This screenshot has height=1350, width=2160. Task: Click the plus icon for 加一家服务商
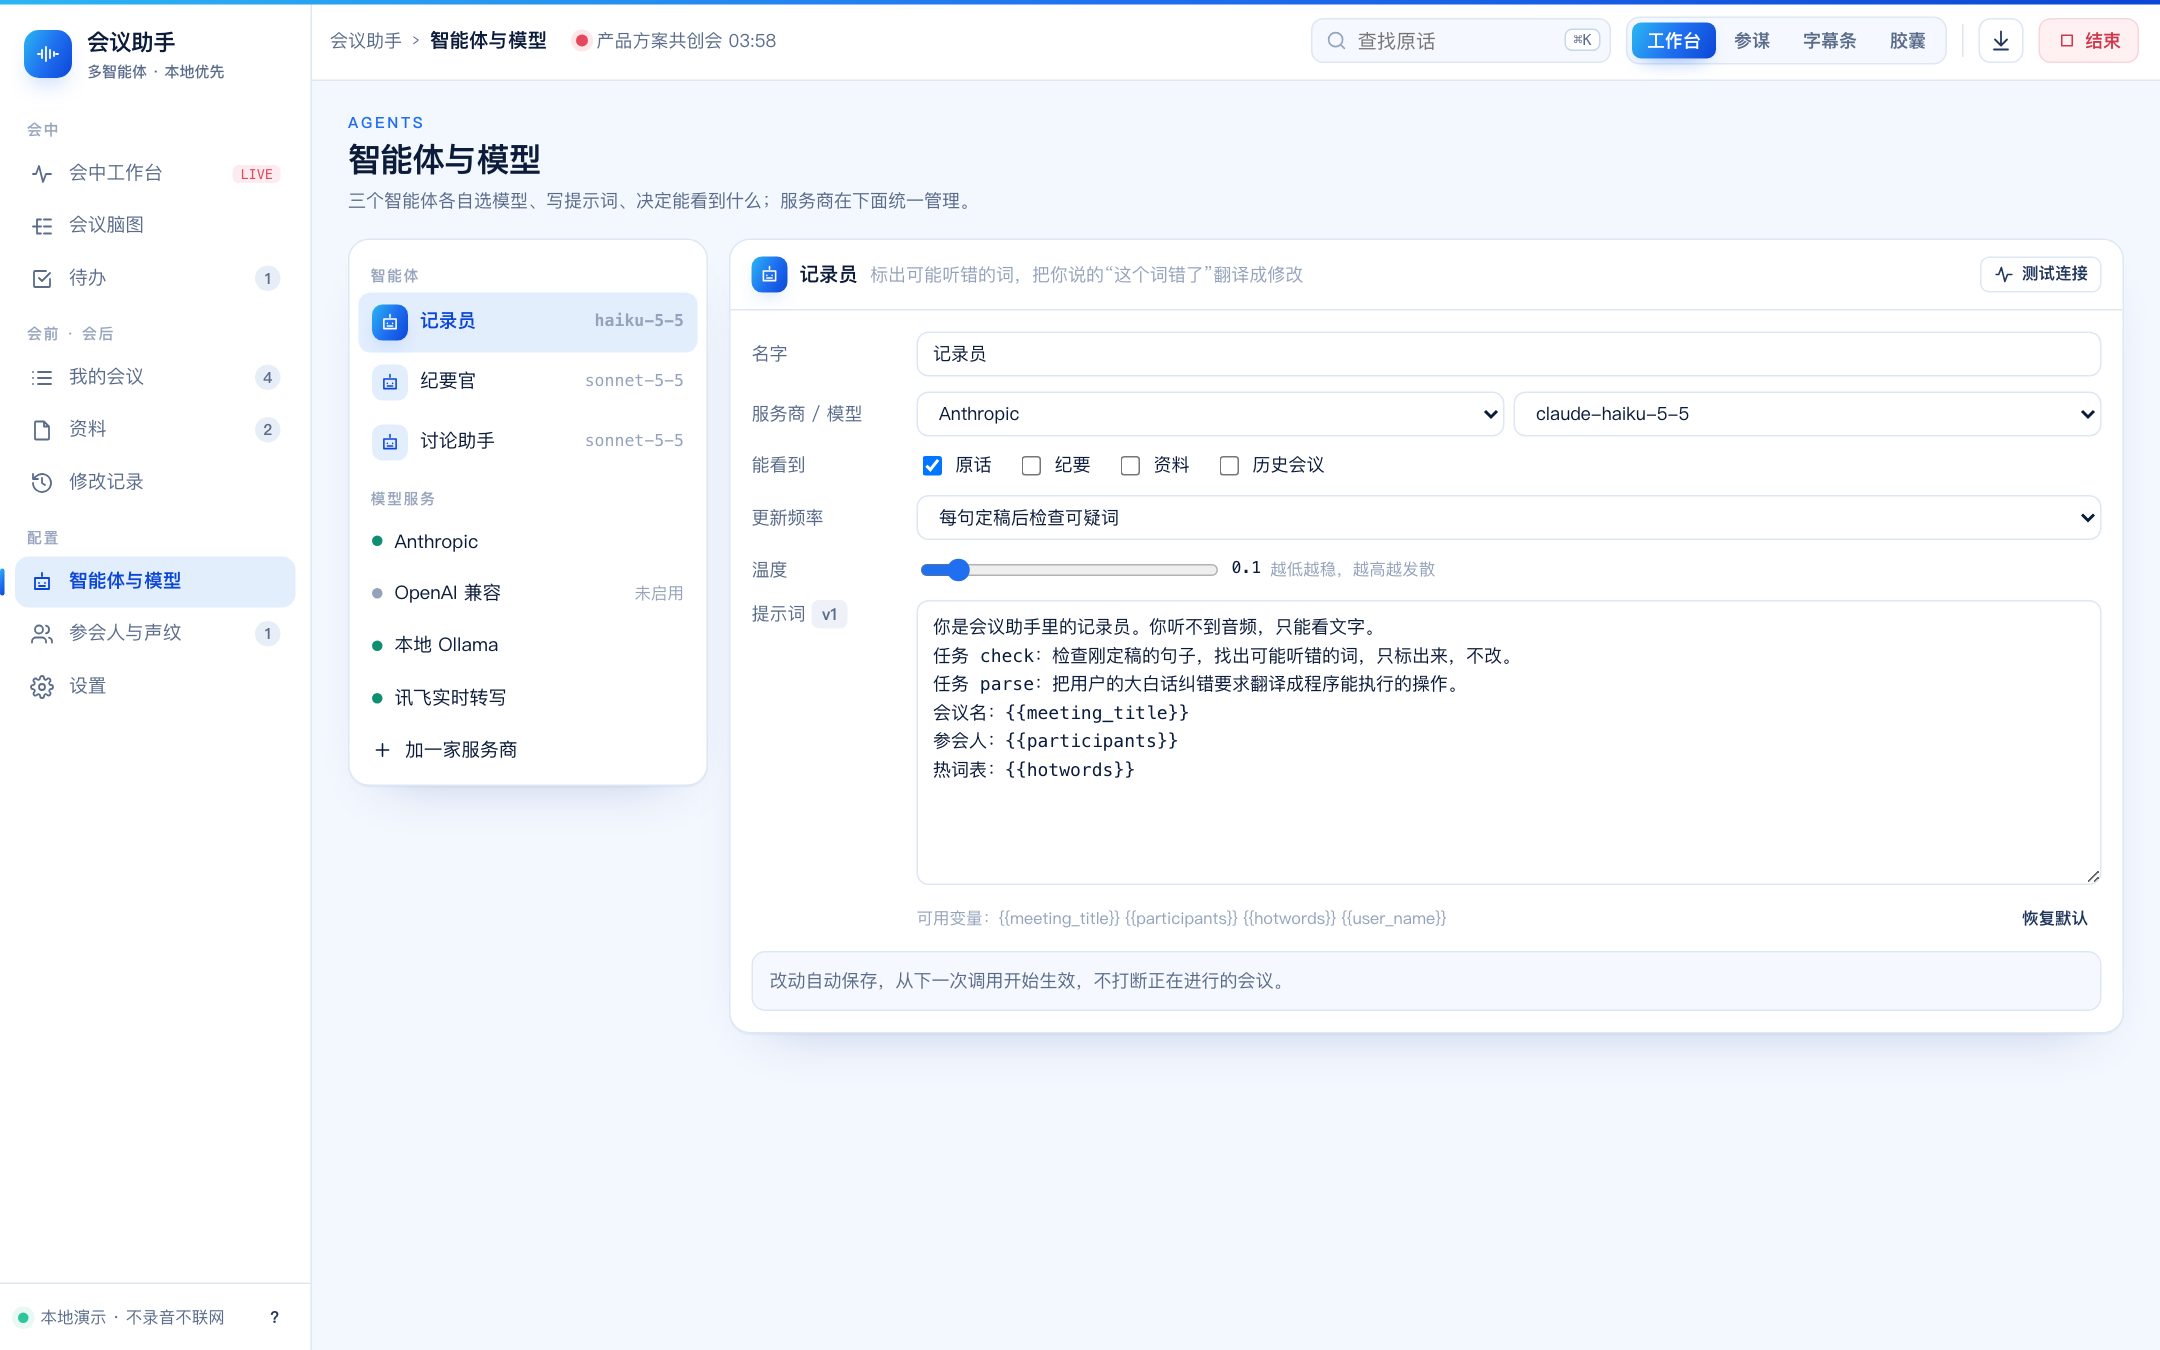pyautogui.click(x=382, y=750)
